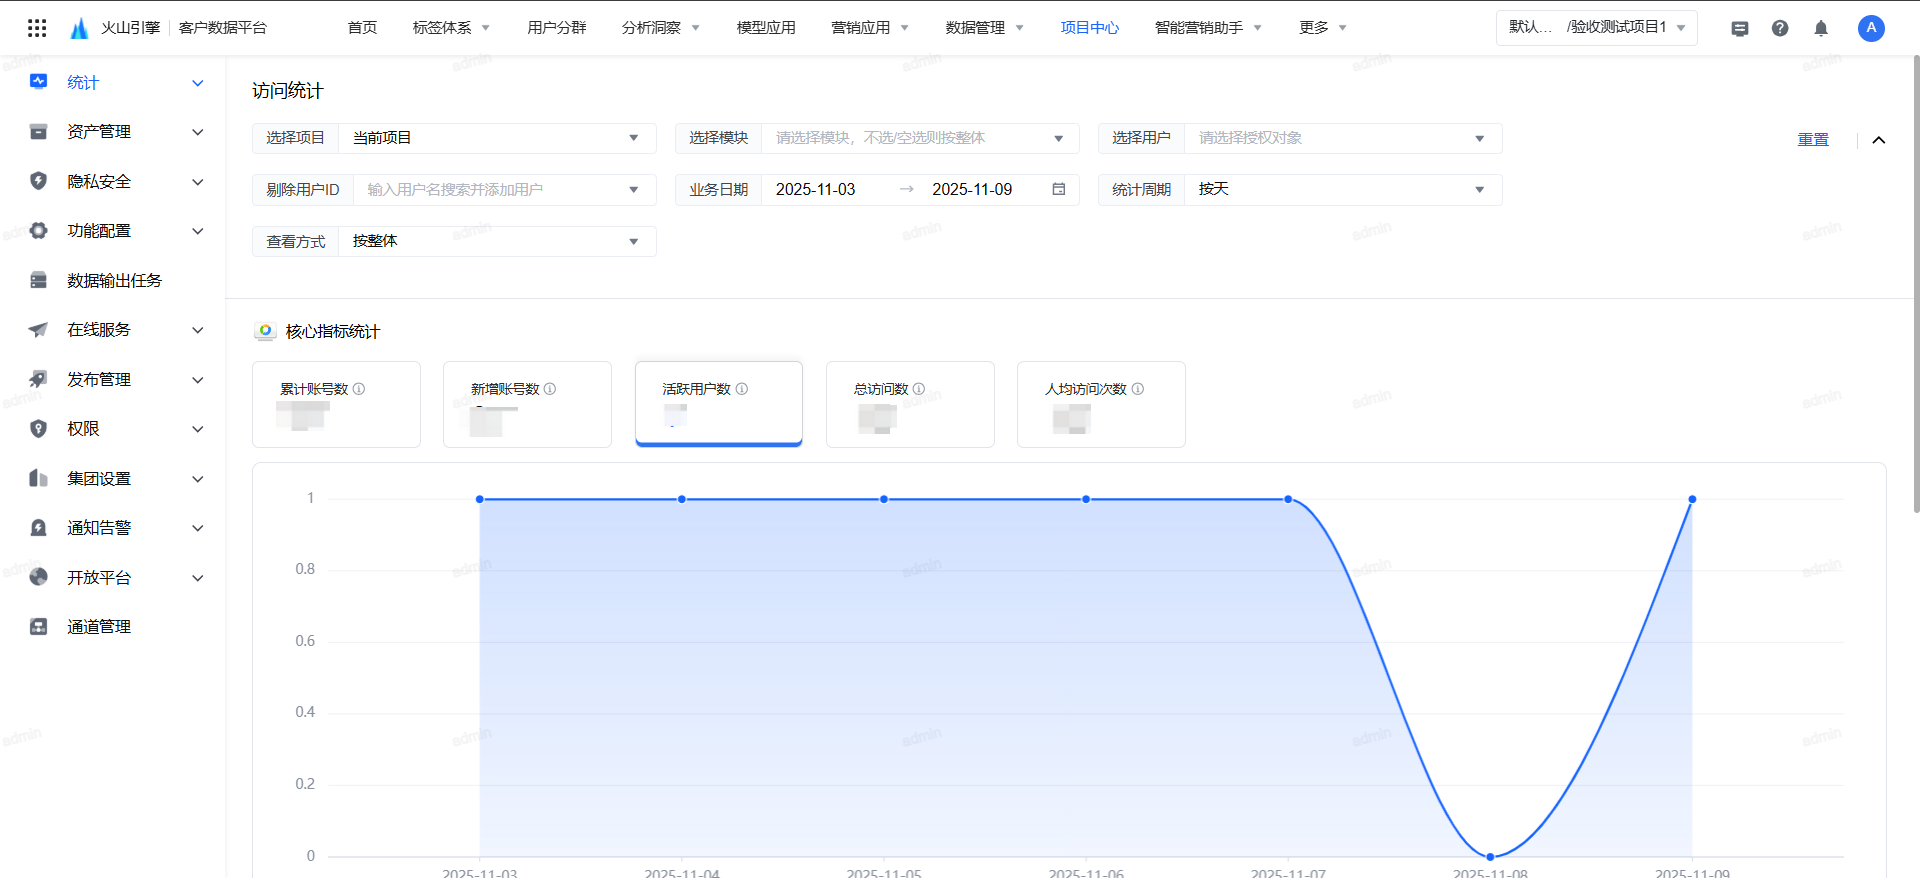This screenshot has height=878, width=1920.
Task: Select the 总访问数 metric card
Action: click(x=910, y=404)
